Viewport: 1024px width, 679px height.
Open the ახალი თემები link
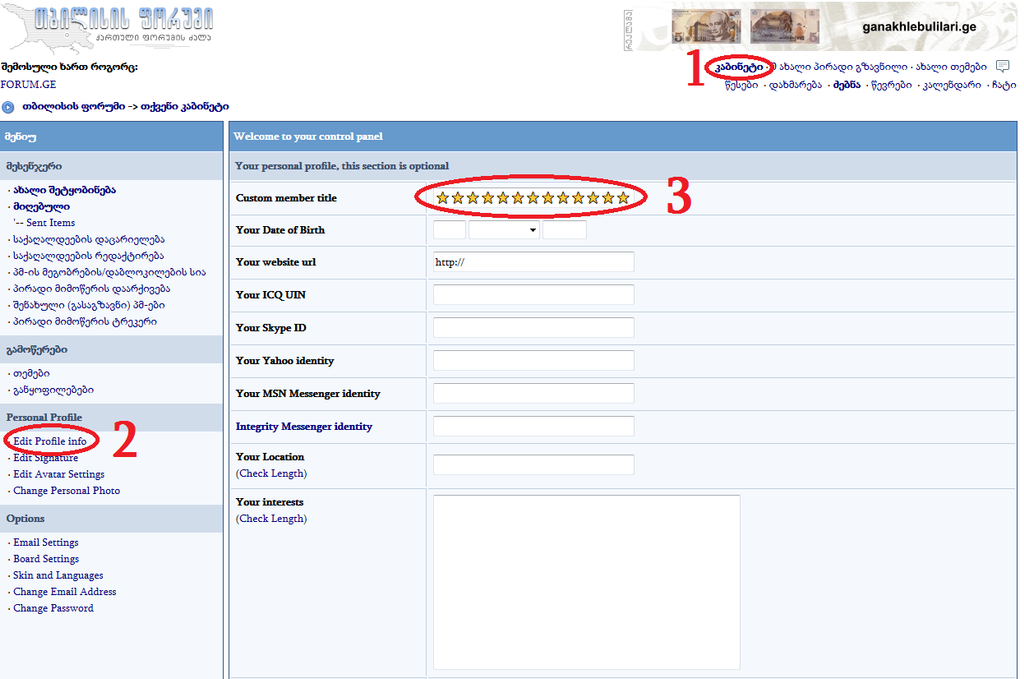point(951,67)
